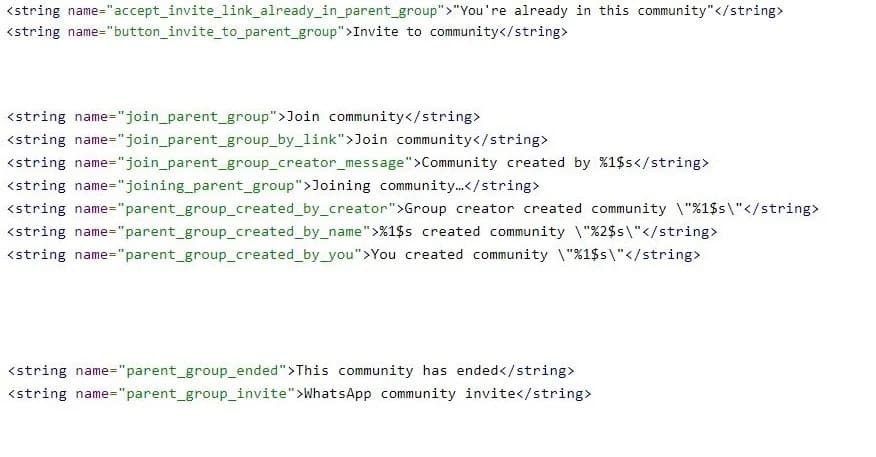Click the "%1$s created community" text
Viewport: 876px width, 457px height.
tap(472, 231)
